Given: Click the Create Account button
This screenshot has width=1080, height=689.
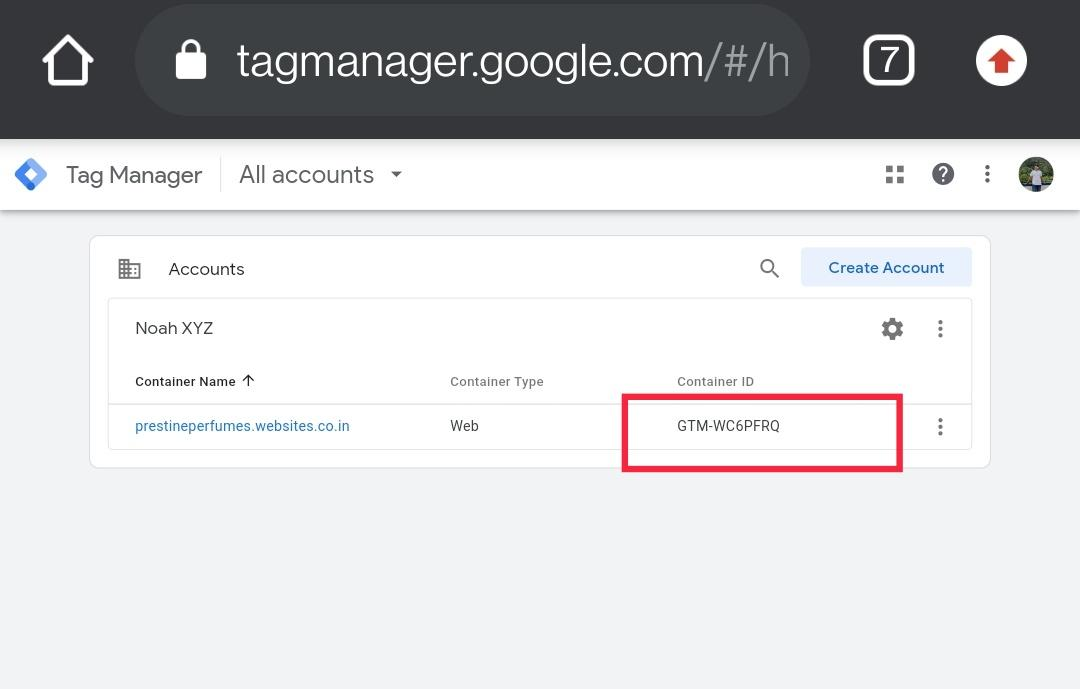Looking at the screenshot, I should [886, 267].
